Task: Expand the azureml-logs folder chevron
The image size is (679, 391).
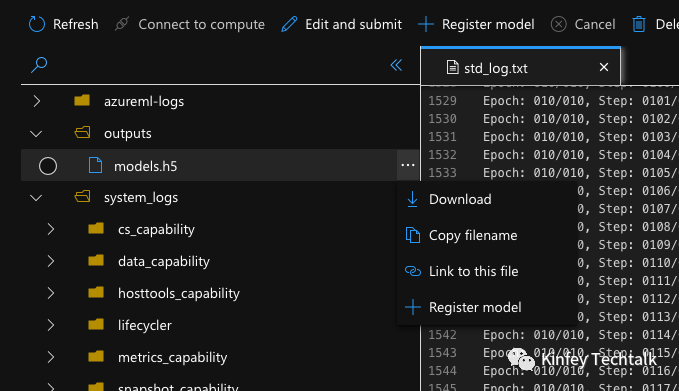Action: pyautogui.click(x=37, y=101)
